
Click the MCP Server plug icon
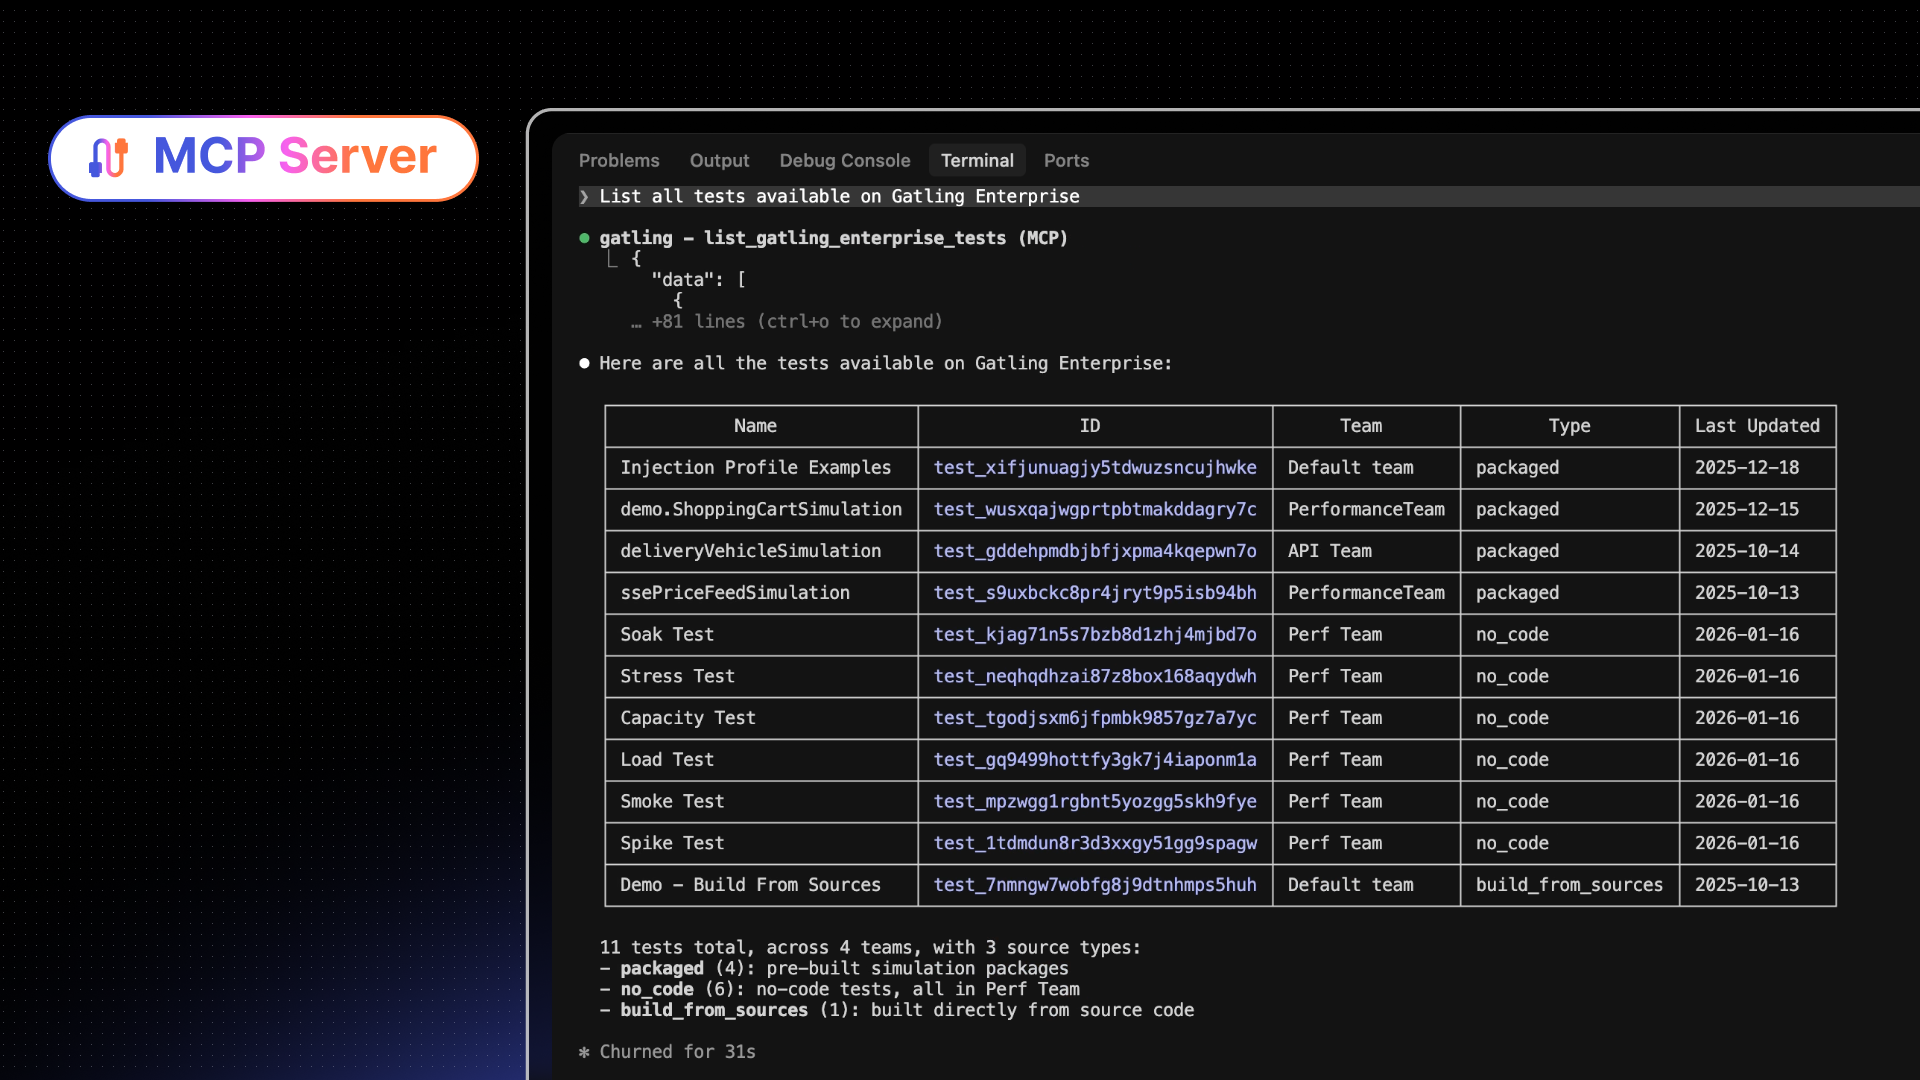point(109,157)
